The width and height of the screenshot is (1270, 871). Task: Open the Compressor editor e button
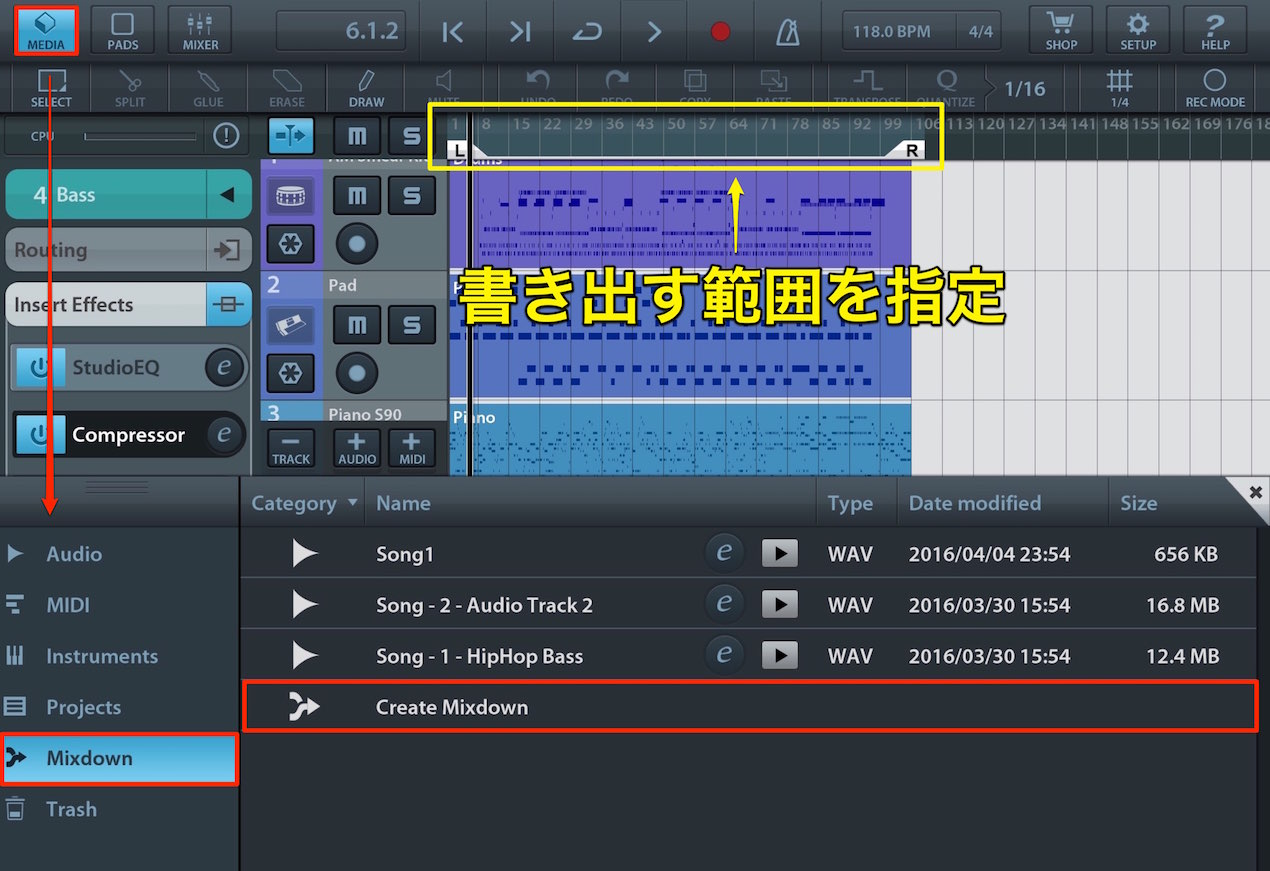(224, 435)
